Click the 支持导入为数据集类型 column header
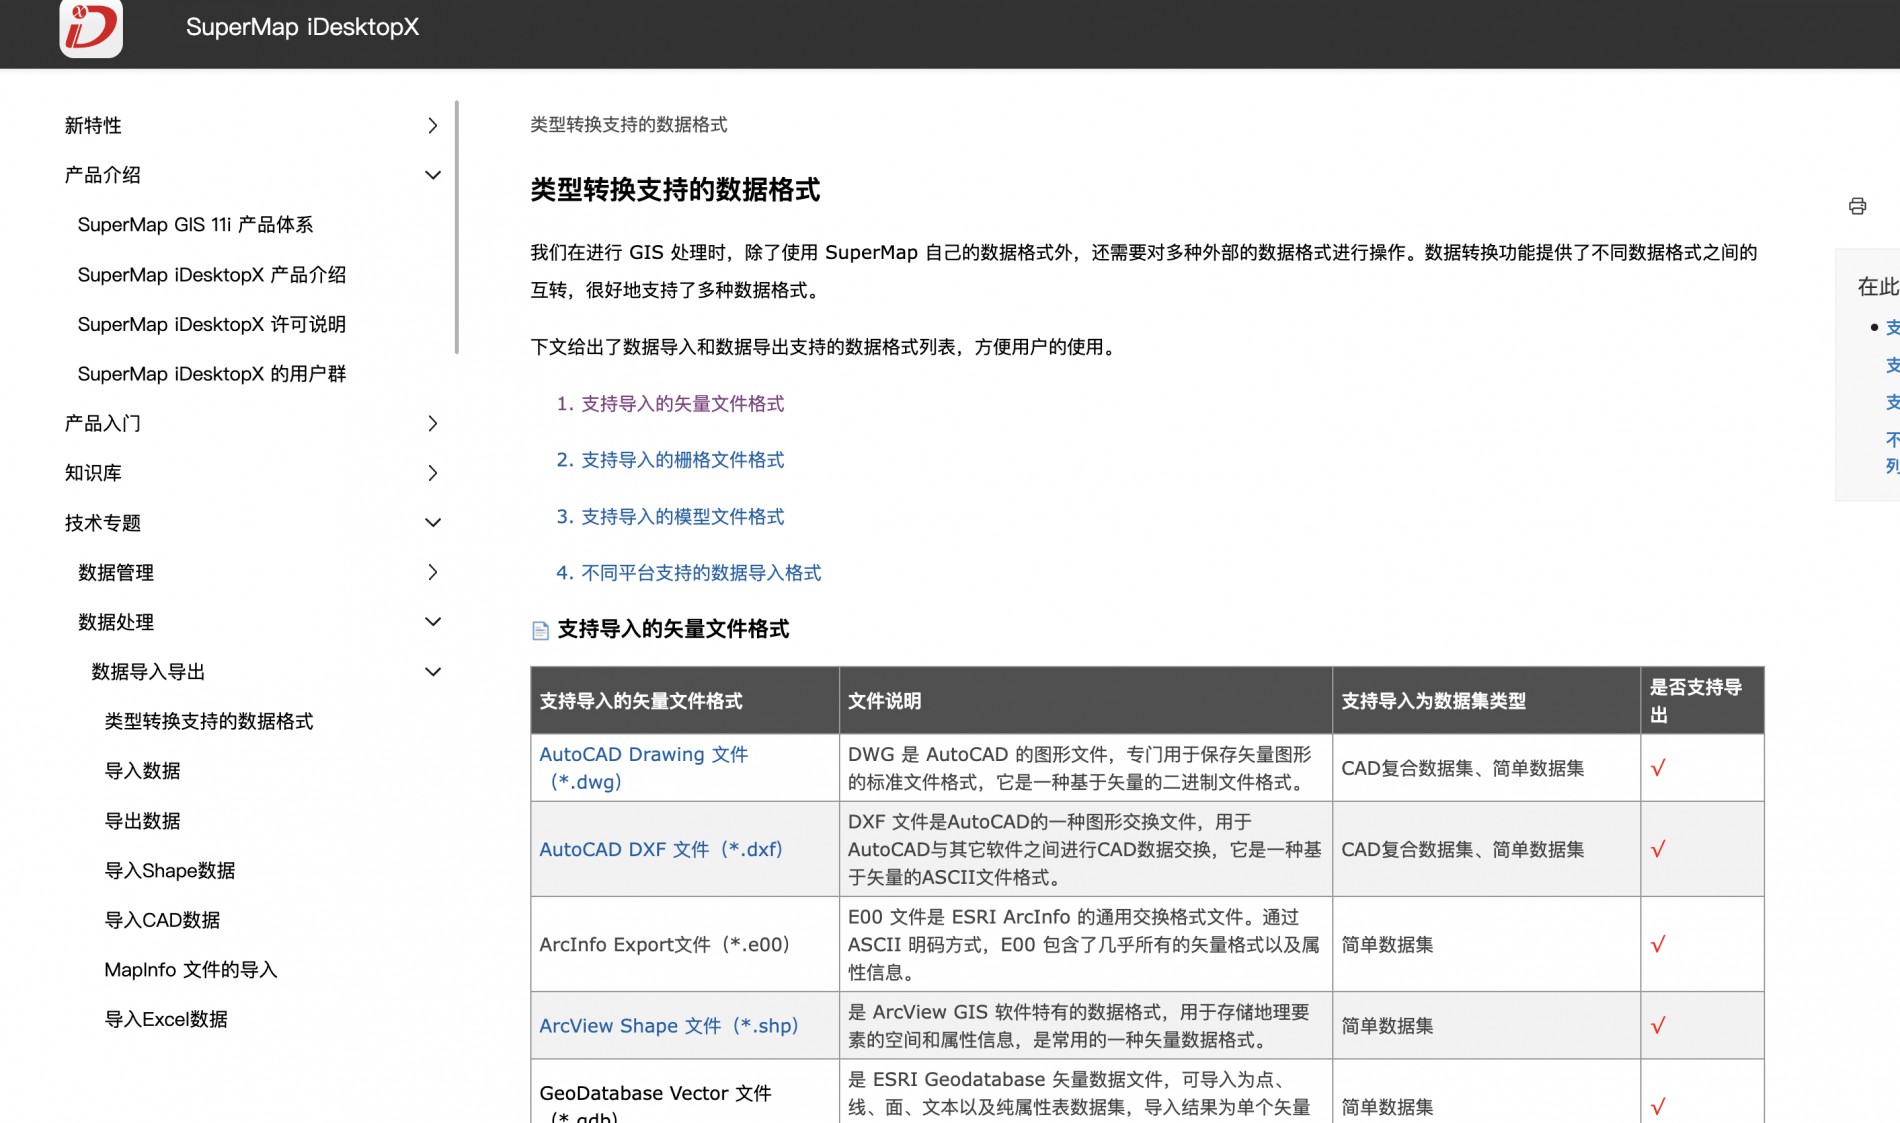 click(1486, 700)
